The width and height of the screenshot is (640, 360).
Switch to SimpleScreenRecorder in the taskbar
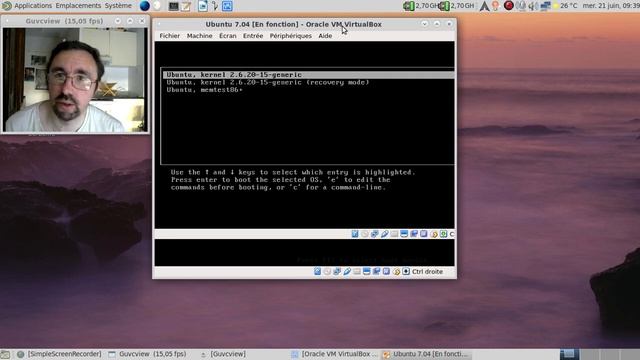pyautogui.click(x=59, y=354)
